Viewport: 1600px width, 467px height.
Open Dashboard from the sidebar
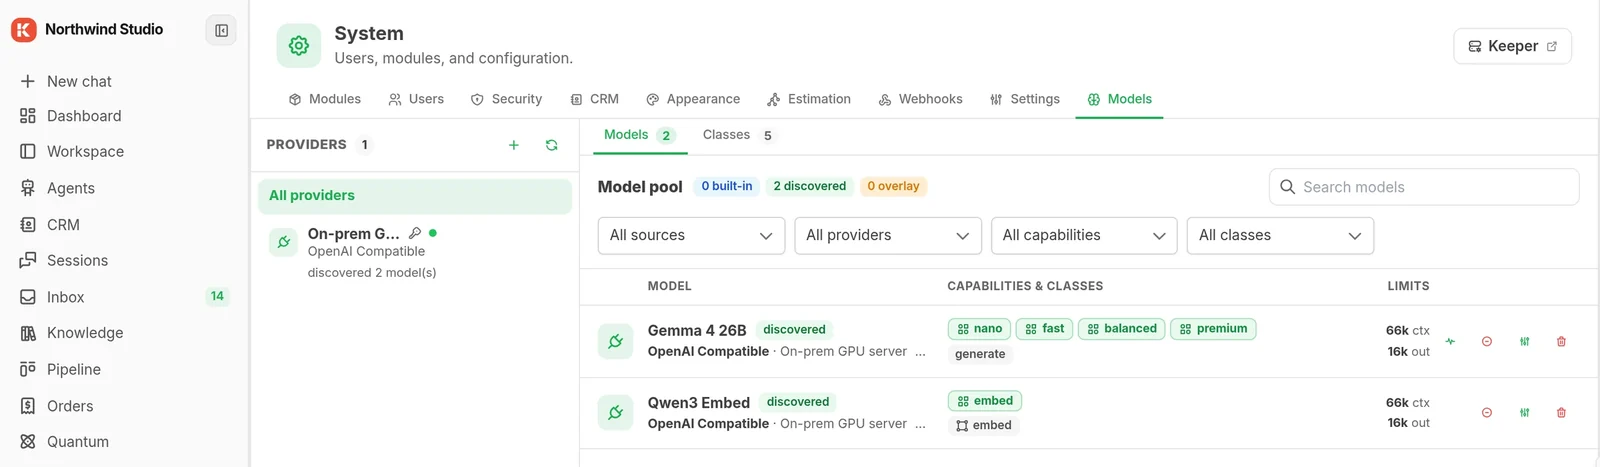(x=71, y=116)
